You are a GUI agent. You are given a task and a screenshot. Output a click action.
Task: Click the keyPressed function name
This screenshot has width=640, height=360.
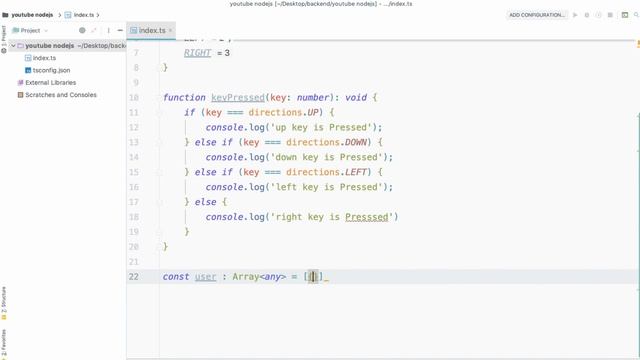coord(238,98)
